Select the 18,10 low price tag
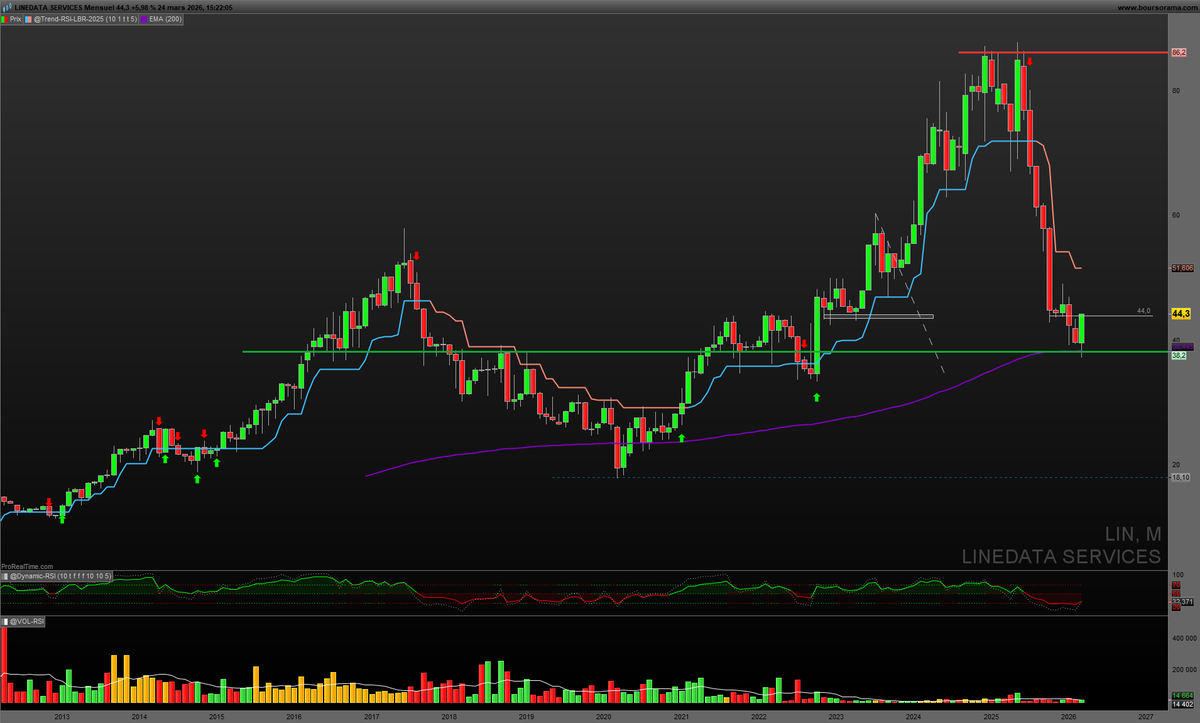 click(1180, 478)
